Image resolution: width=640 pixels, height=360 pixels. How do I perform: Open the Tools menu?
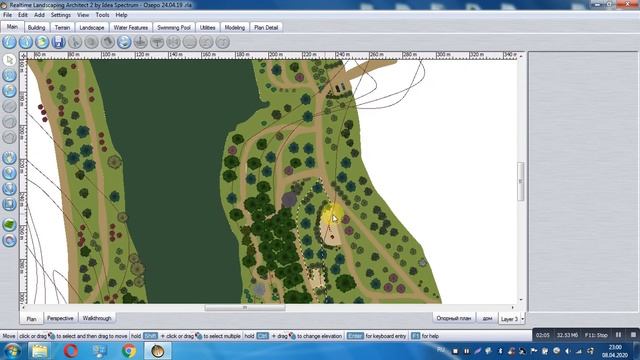(x=102, y=15)
